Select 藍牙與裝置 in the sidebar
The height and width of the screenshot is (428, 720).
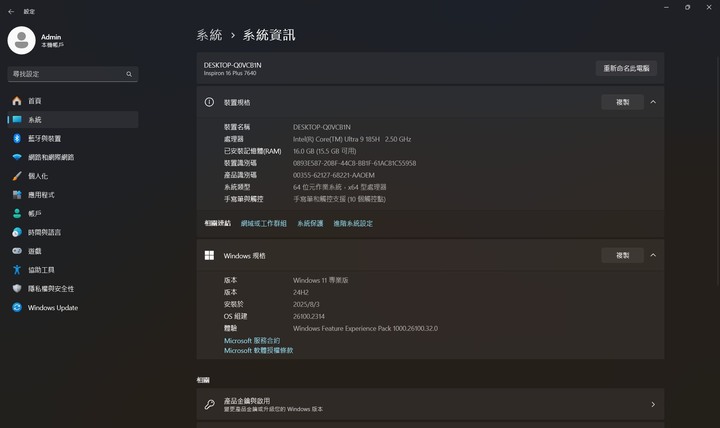coord(73,138)
